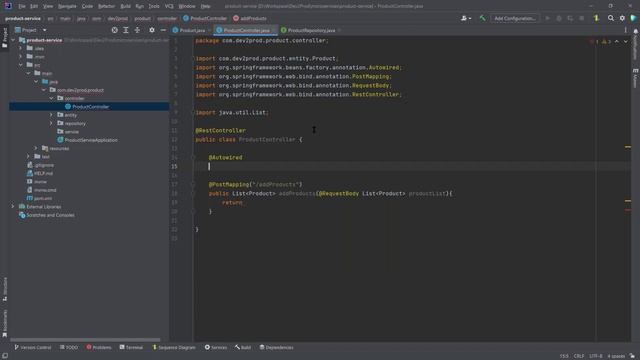
Task: Click CRLF line separator in status bar
Action: click(x=579, y=356)
